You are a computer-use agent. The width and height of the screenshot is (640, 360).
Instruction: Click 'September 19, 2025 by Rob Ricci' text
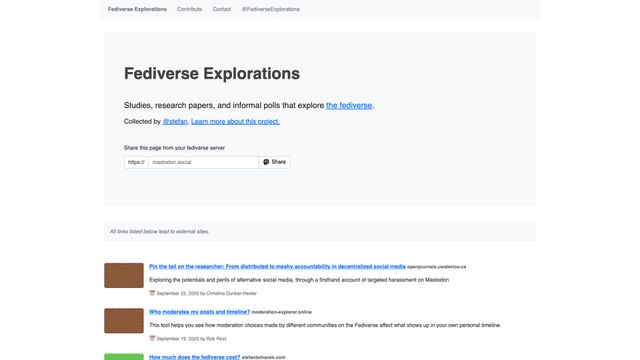(191, 339)
